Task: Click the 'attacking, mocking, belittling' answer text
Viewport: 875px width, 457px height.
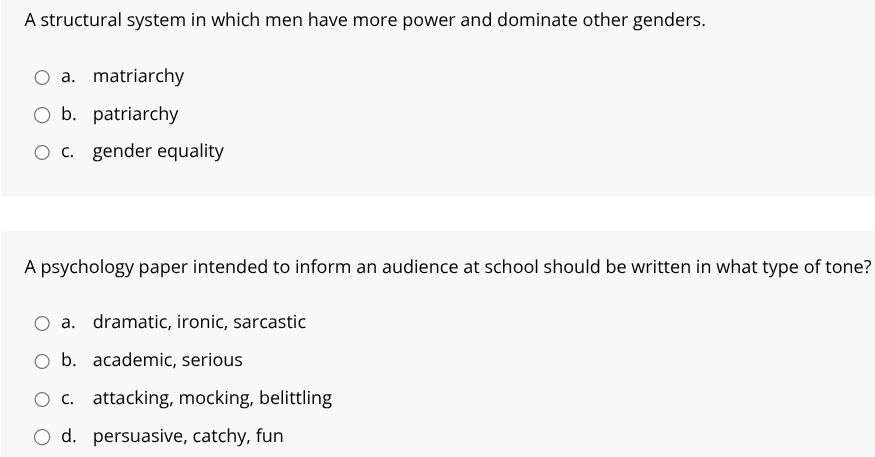Action: tap(212, 398)
